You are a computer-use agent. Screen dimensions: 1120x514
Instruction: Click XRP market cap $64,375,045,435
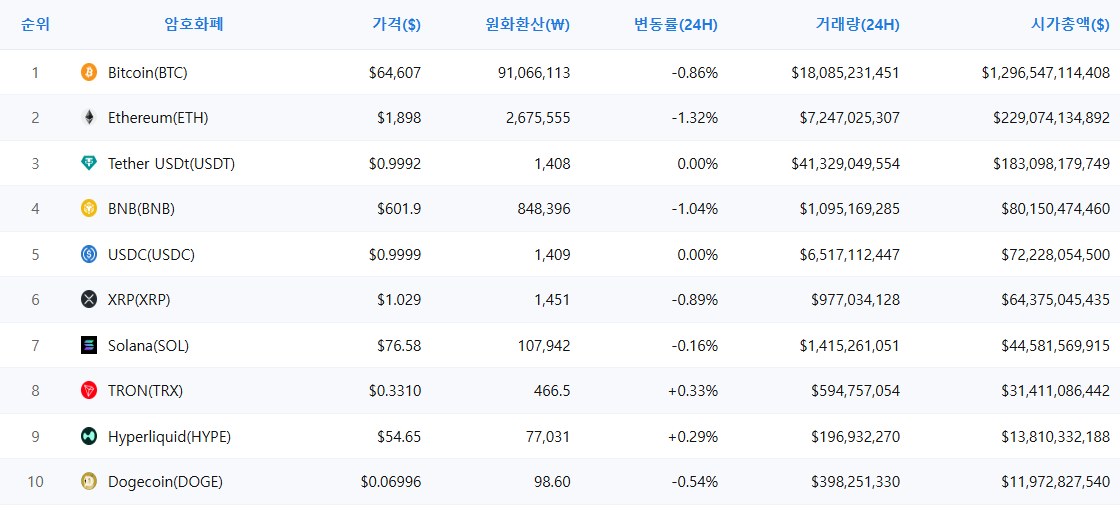pos(1056,300)
